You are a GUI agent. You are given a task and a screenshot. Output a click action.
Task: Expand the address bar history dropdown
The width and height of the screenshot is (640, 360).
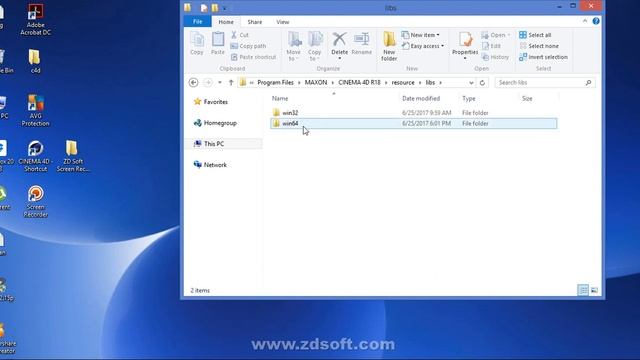(471, 82)
